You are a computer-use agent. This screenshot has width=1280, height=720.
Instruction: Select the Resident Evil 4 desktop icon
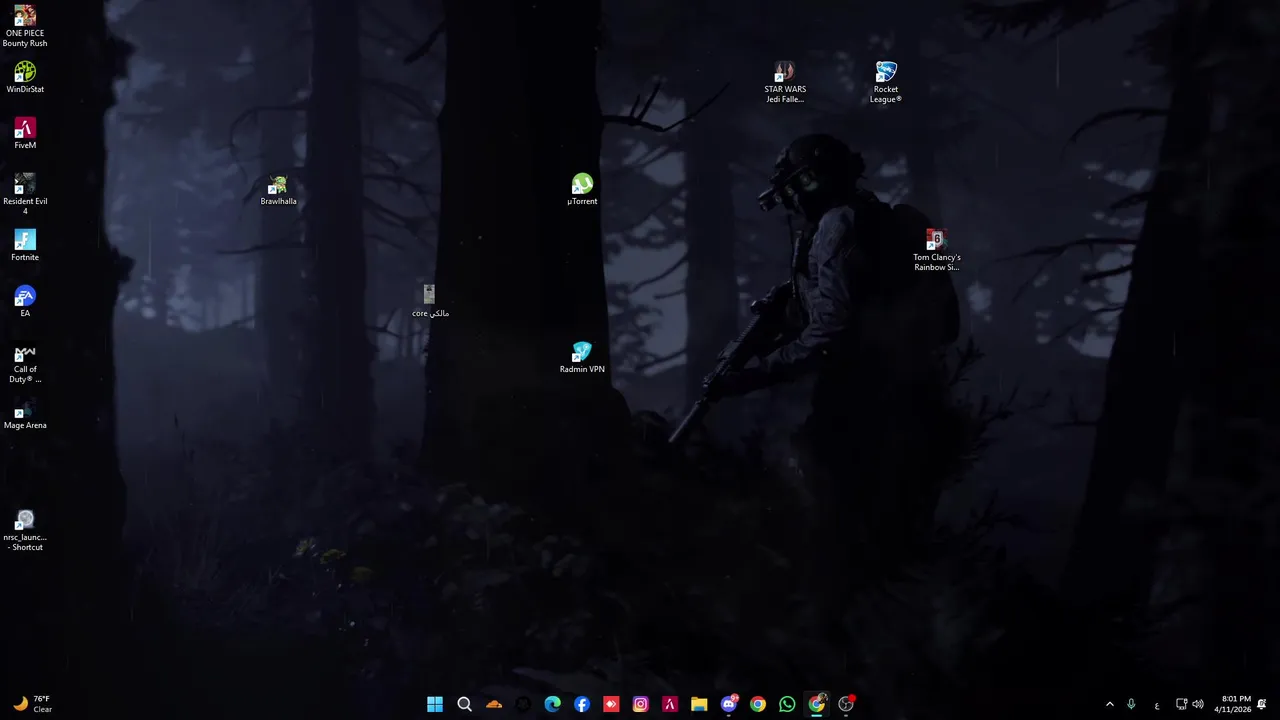click(25, 194)
